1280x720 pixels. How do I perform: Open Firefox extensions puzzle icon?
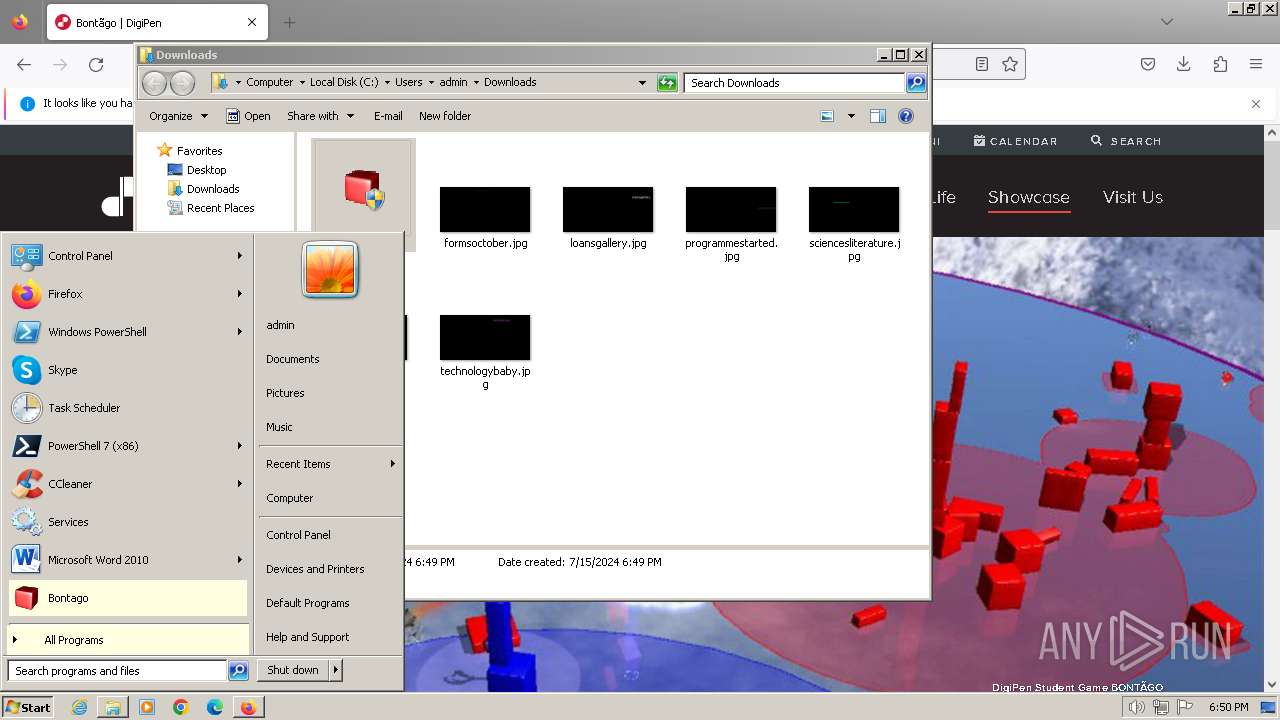point(1220,64)
